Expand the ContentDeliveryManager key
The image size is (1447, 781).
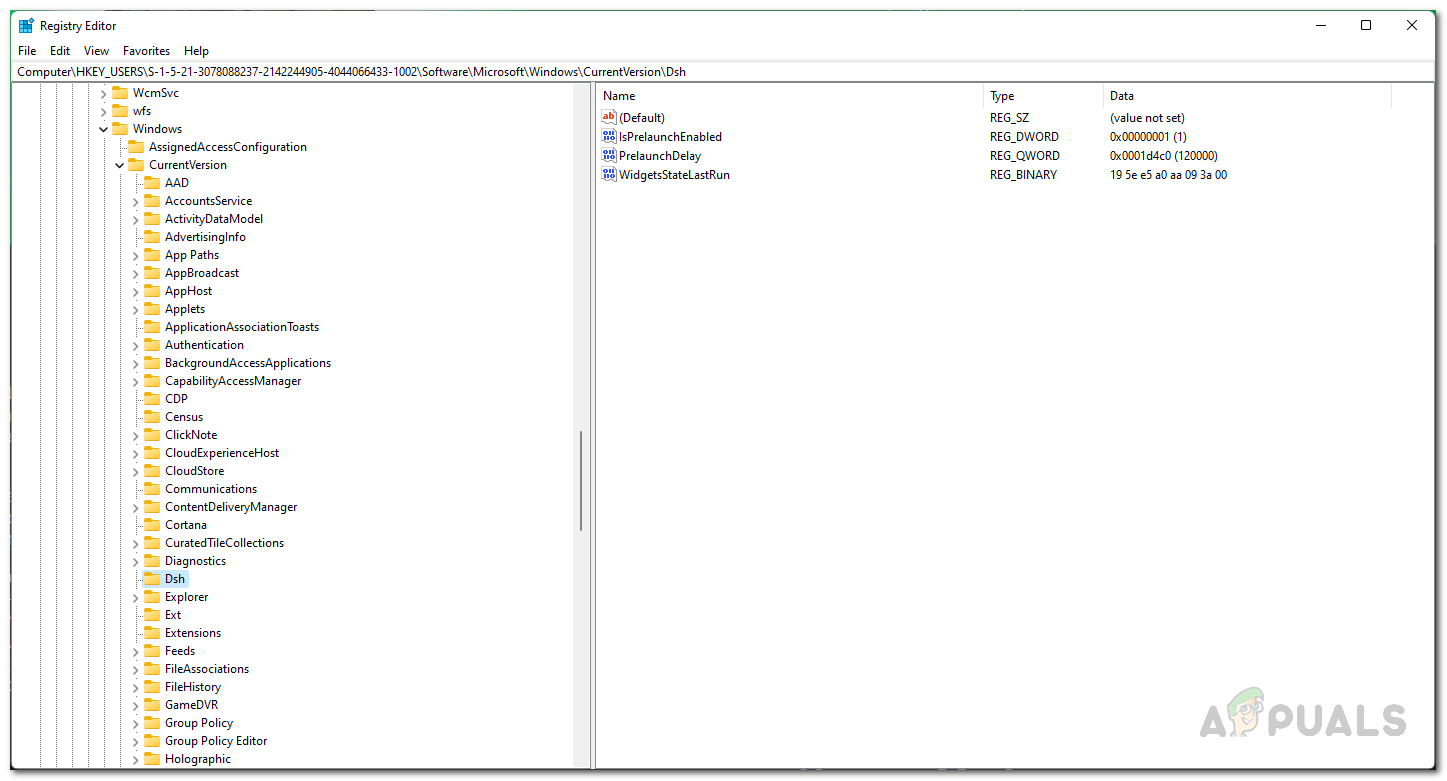(x=135, y=507)
